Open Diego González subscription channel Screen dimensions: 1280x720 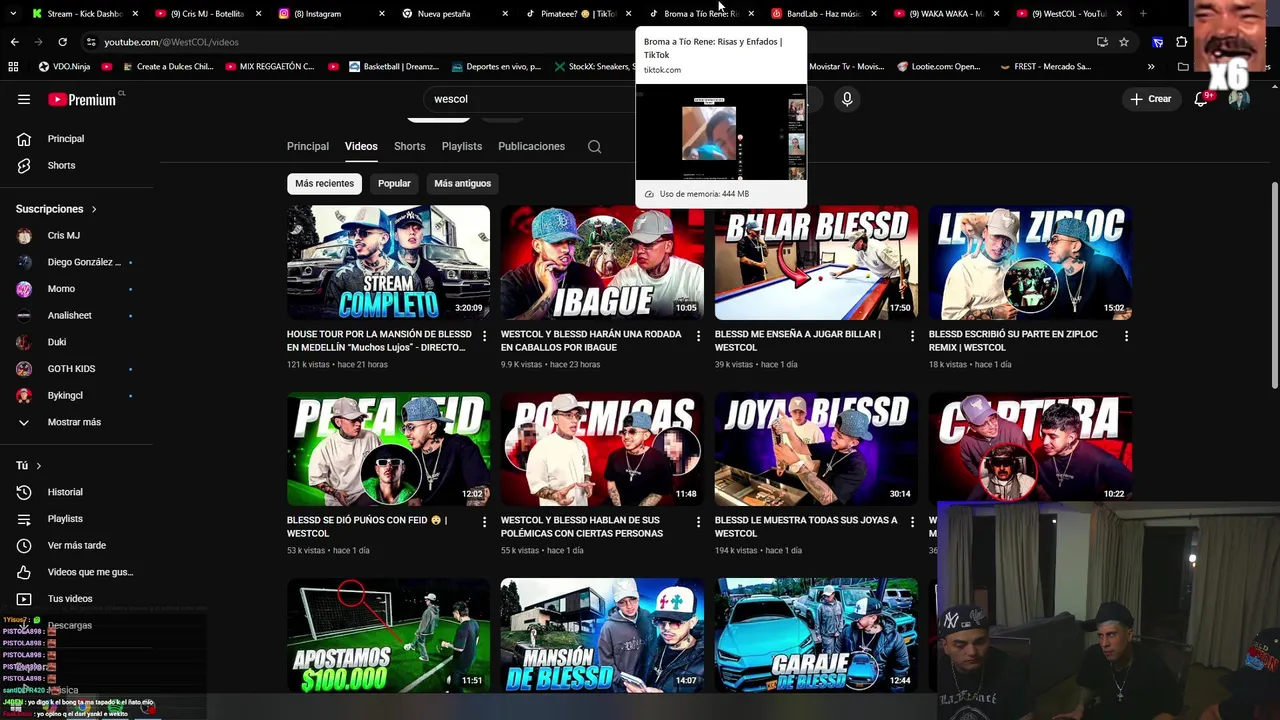pyautogui.click(x=76, y=262)
